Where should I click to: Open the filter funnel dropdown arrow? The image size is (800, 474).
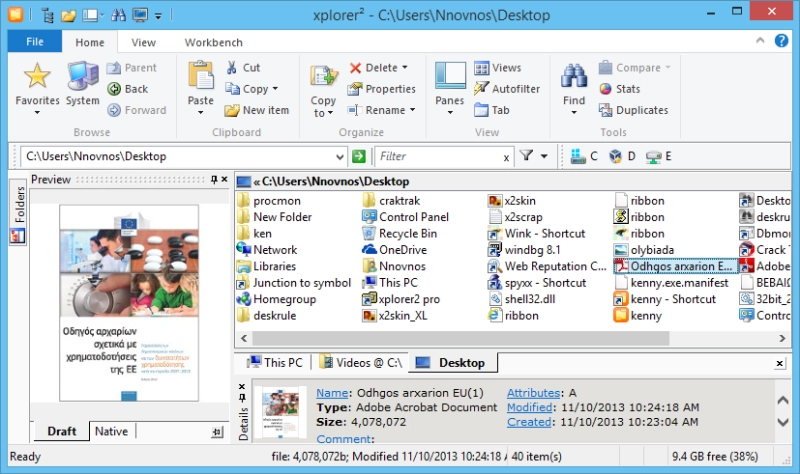[544, 156]
